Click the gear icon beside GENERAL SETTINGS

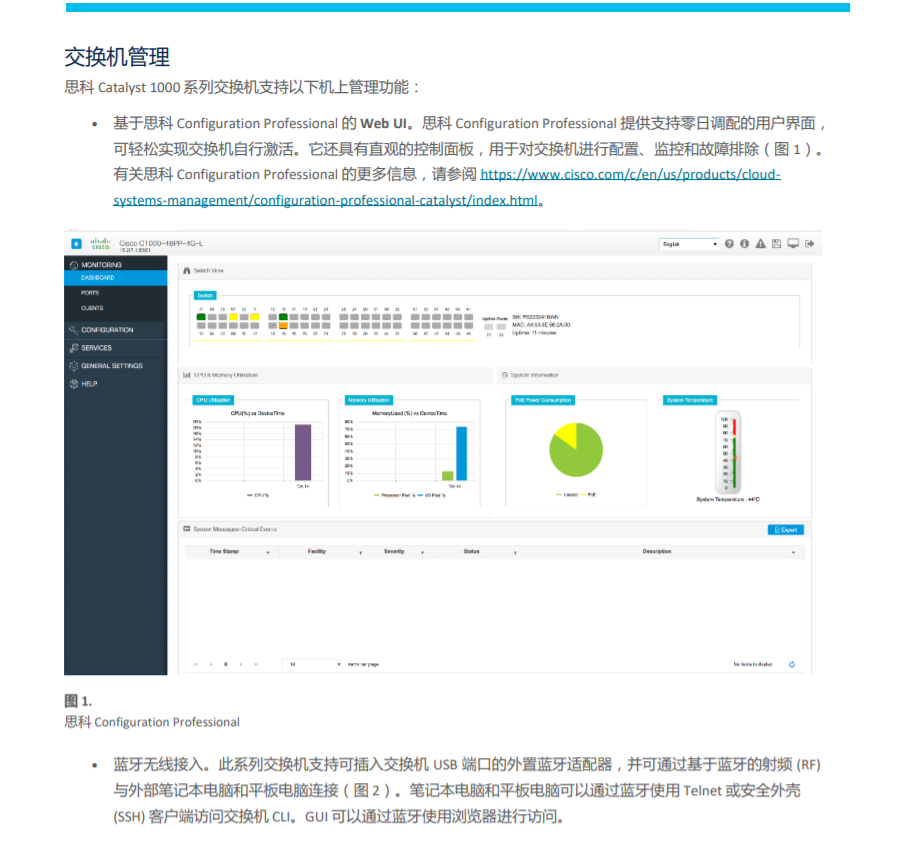pyautogui.click(x=73, y=366)
